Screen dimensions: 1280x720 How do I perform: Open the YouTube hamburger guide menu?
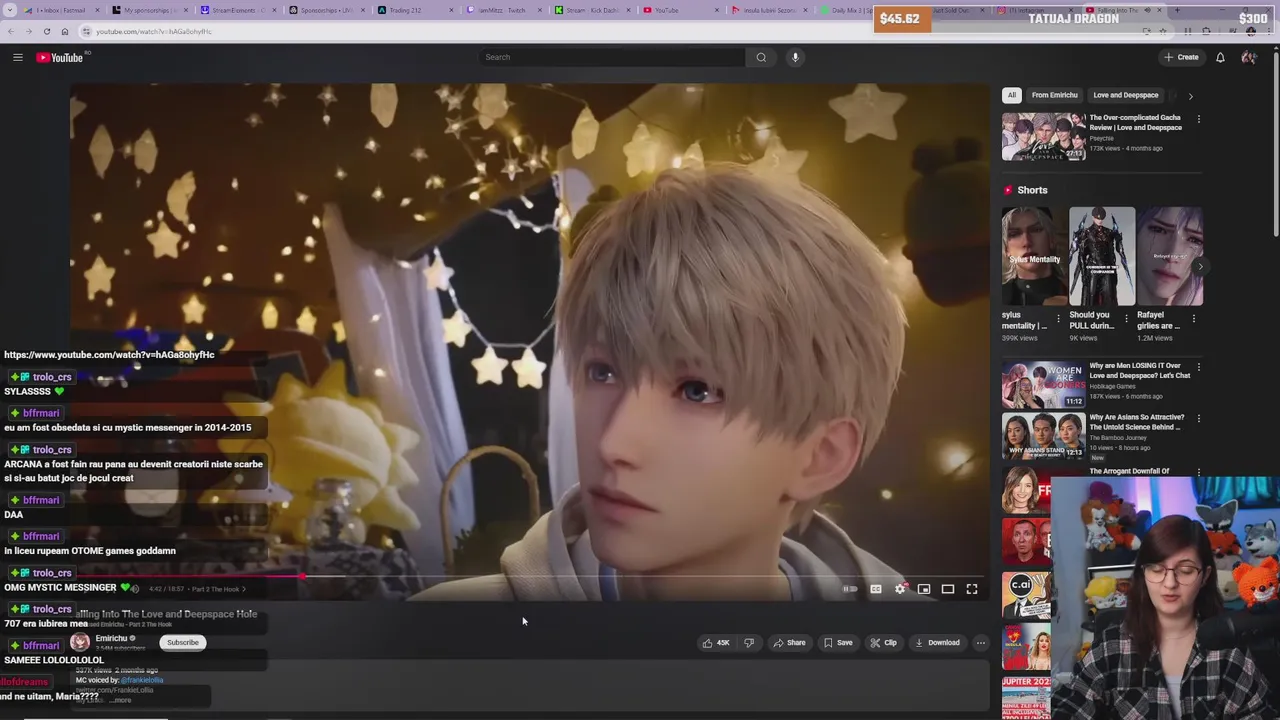18,57
